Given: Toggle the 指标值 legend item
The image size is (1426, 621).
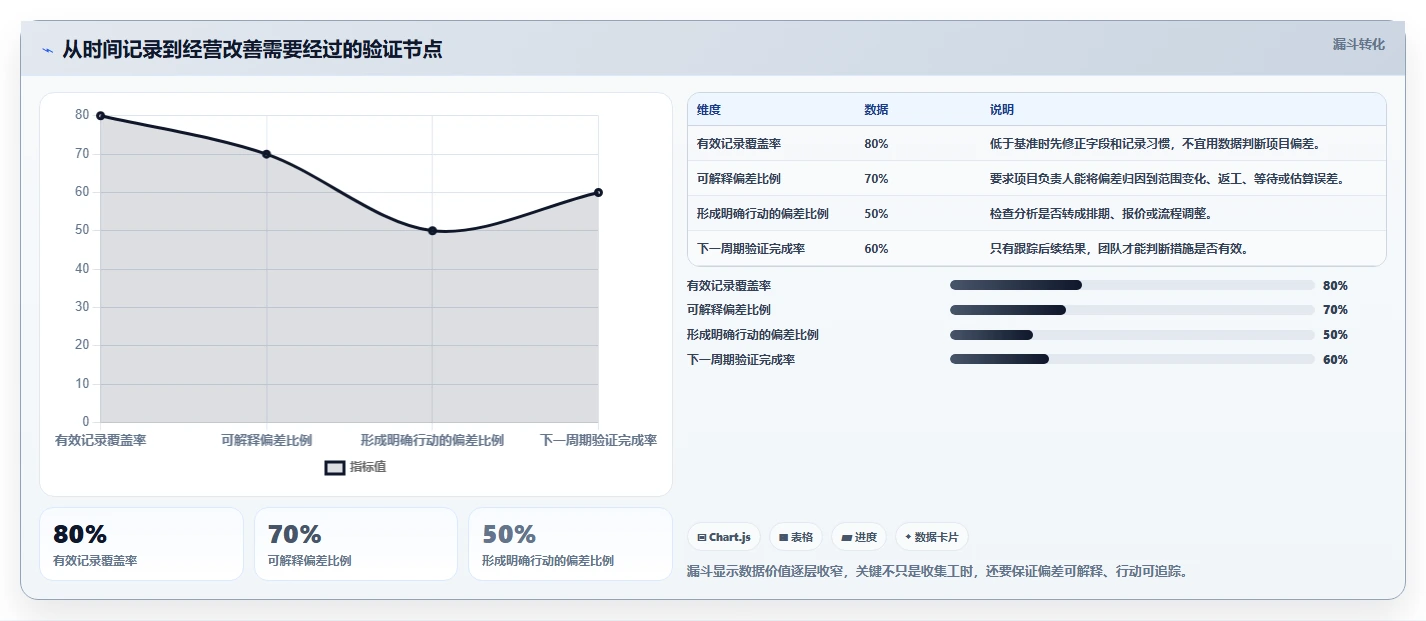Looking at the screenshot, I should (355, 467).
